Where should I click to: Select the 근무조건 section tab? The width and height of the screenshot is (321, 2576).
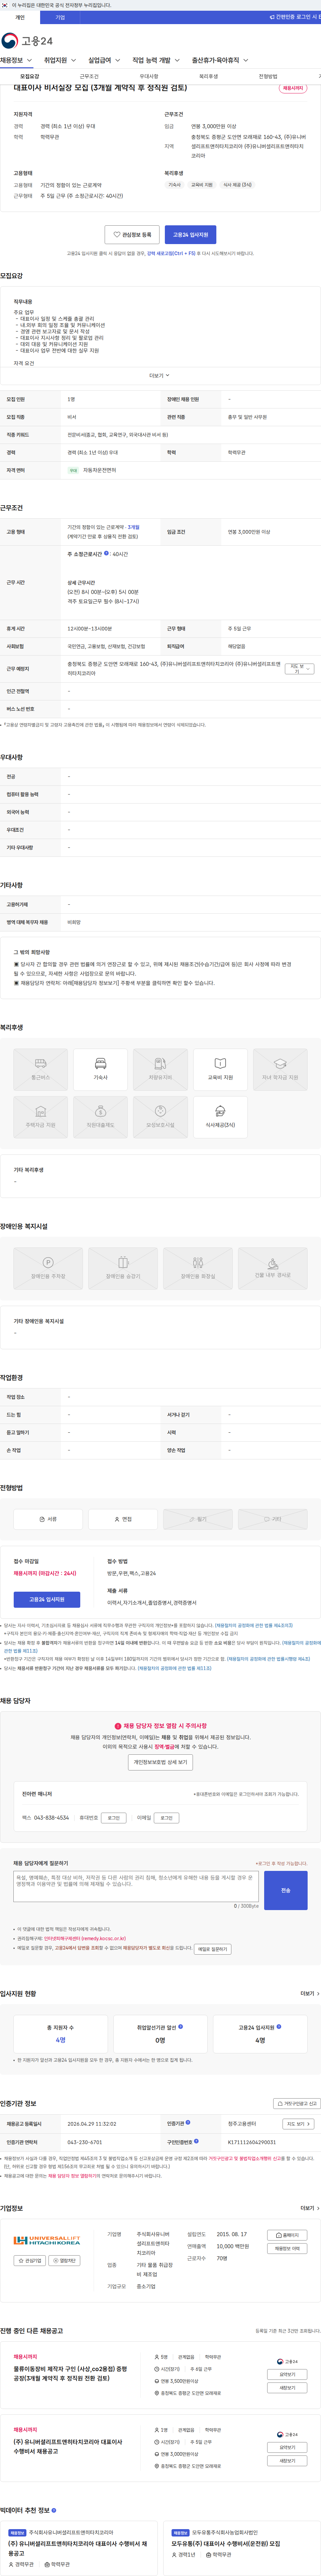(x=89, y=76)
